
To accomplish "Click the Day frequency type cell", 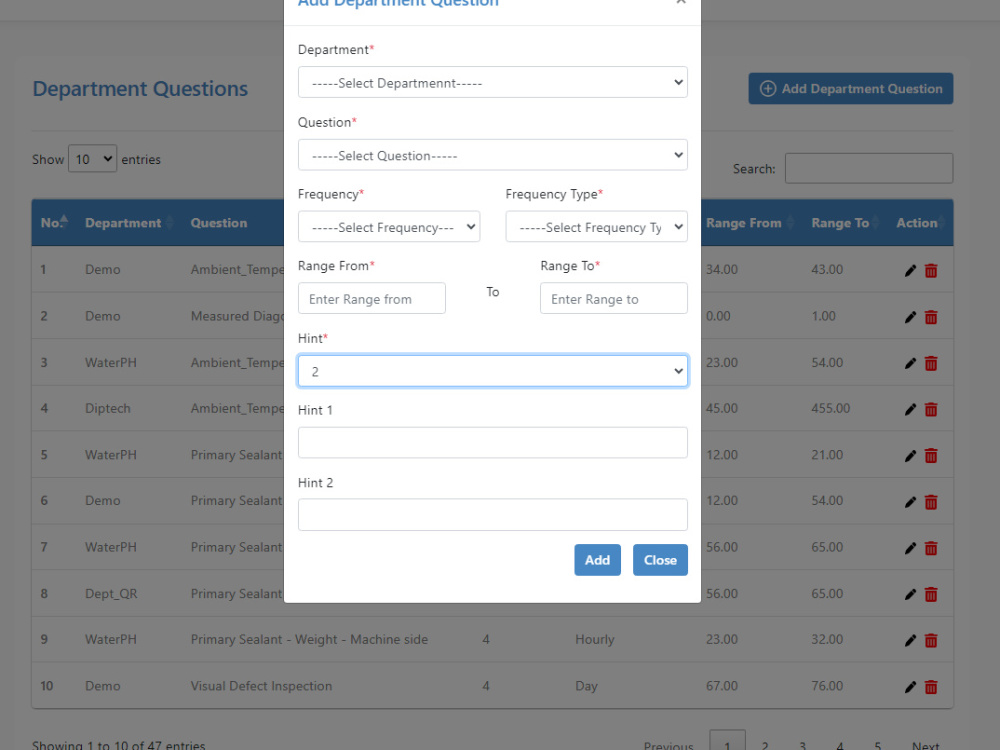I will [x=586, y=686].
